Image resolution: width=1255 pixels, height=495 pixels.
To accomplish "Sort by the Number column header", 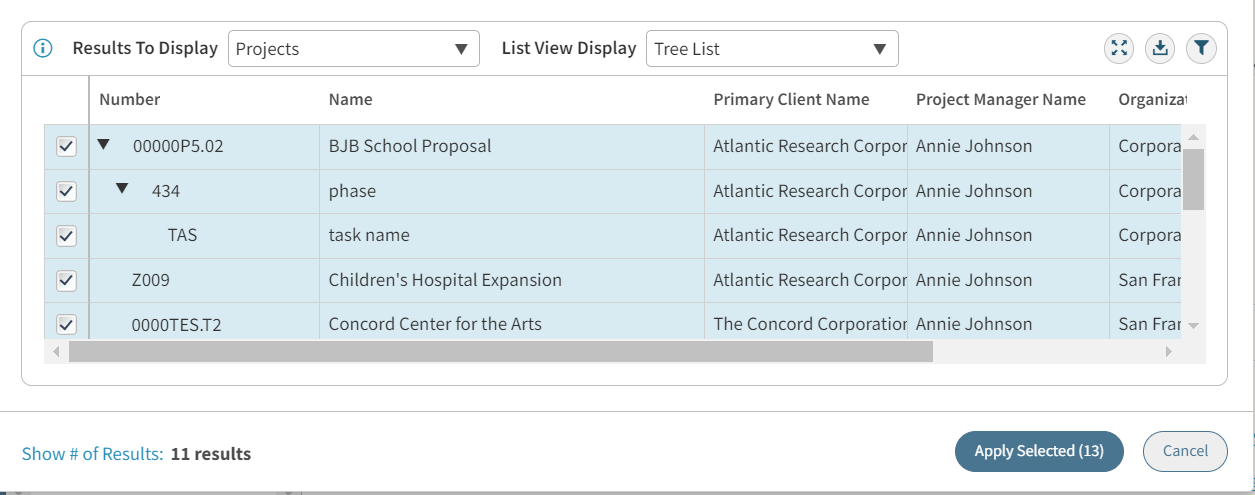I will pos(130,99).
